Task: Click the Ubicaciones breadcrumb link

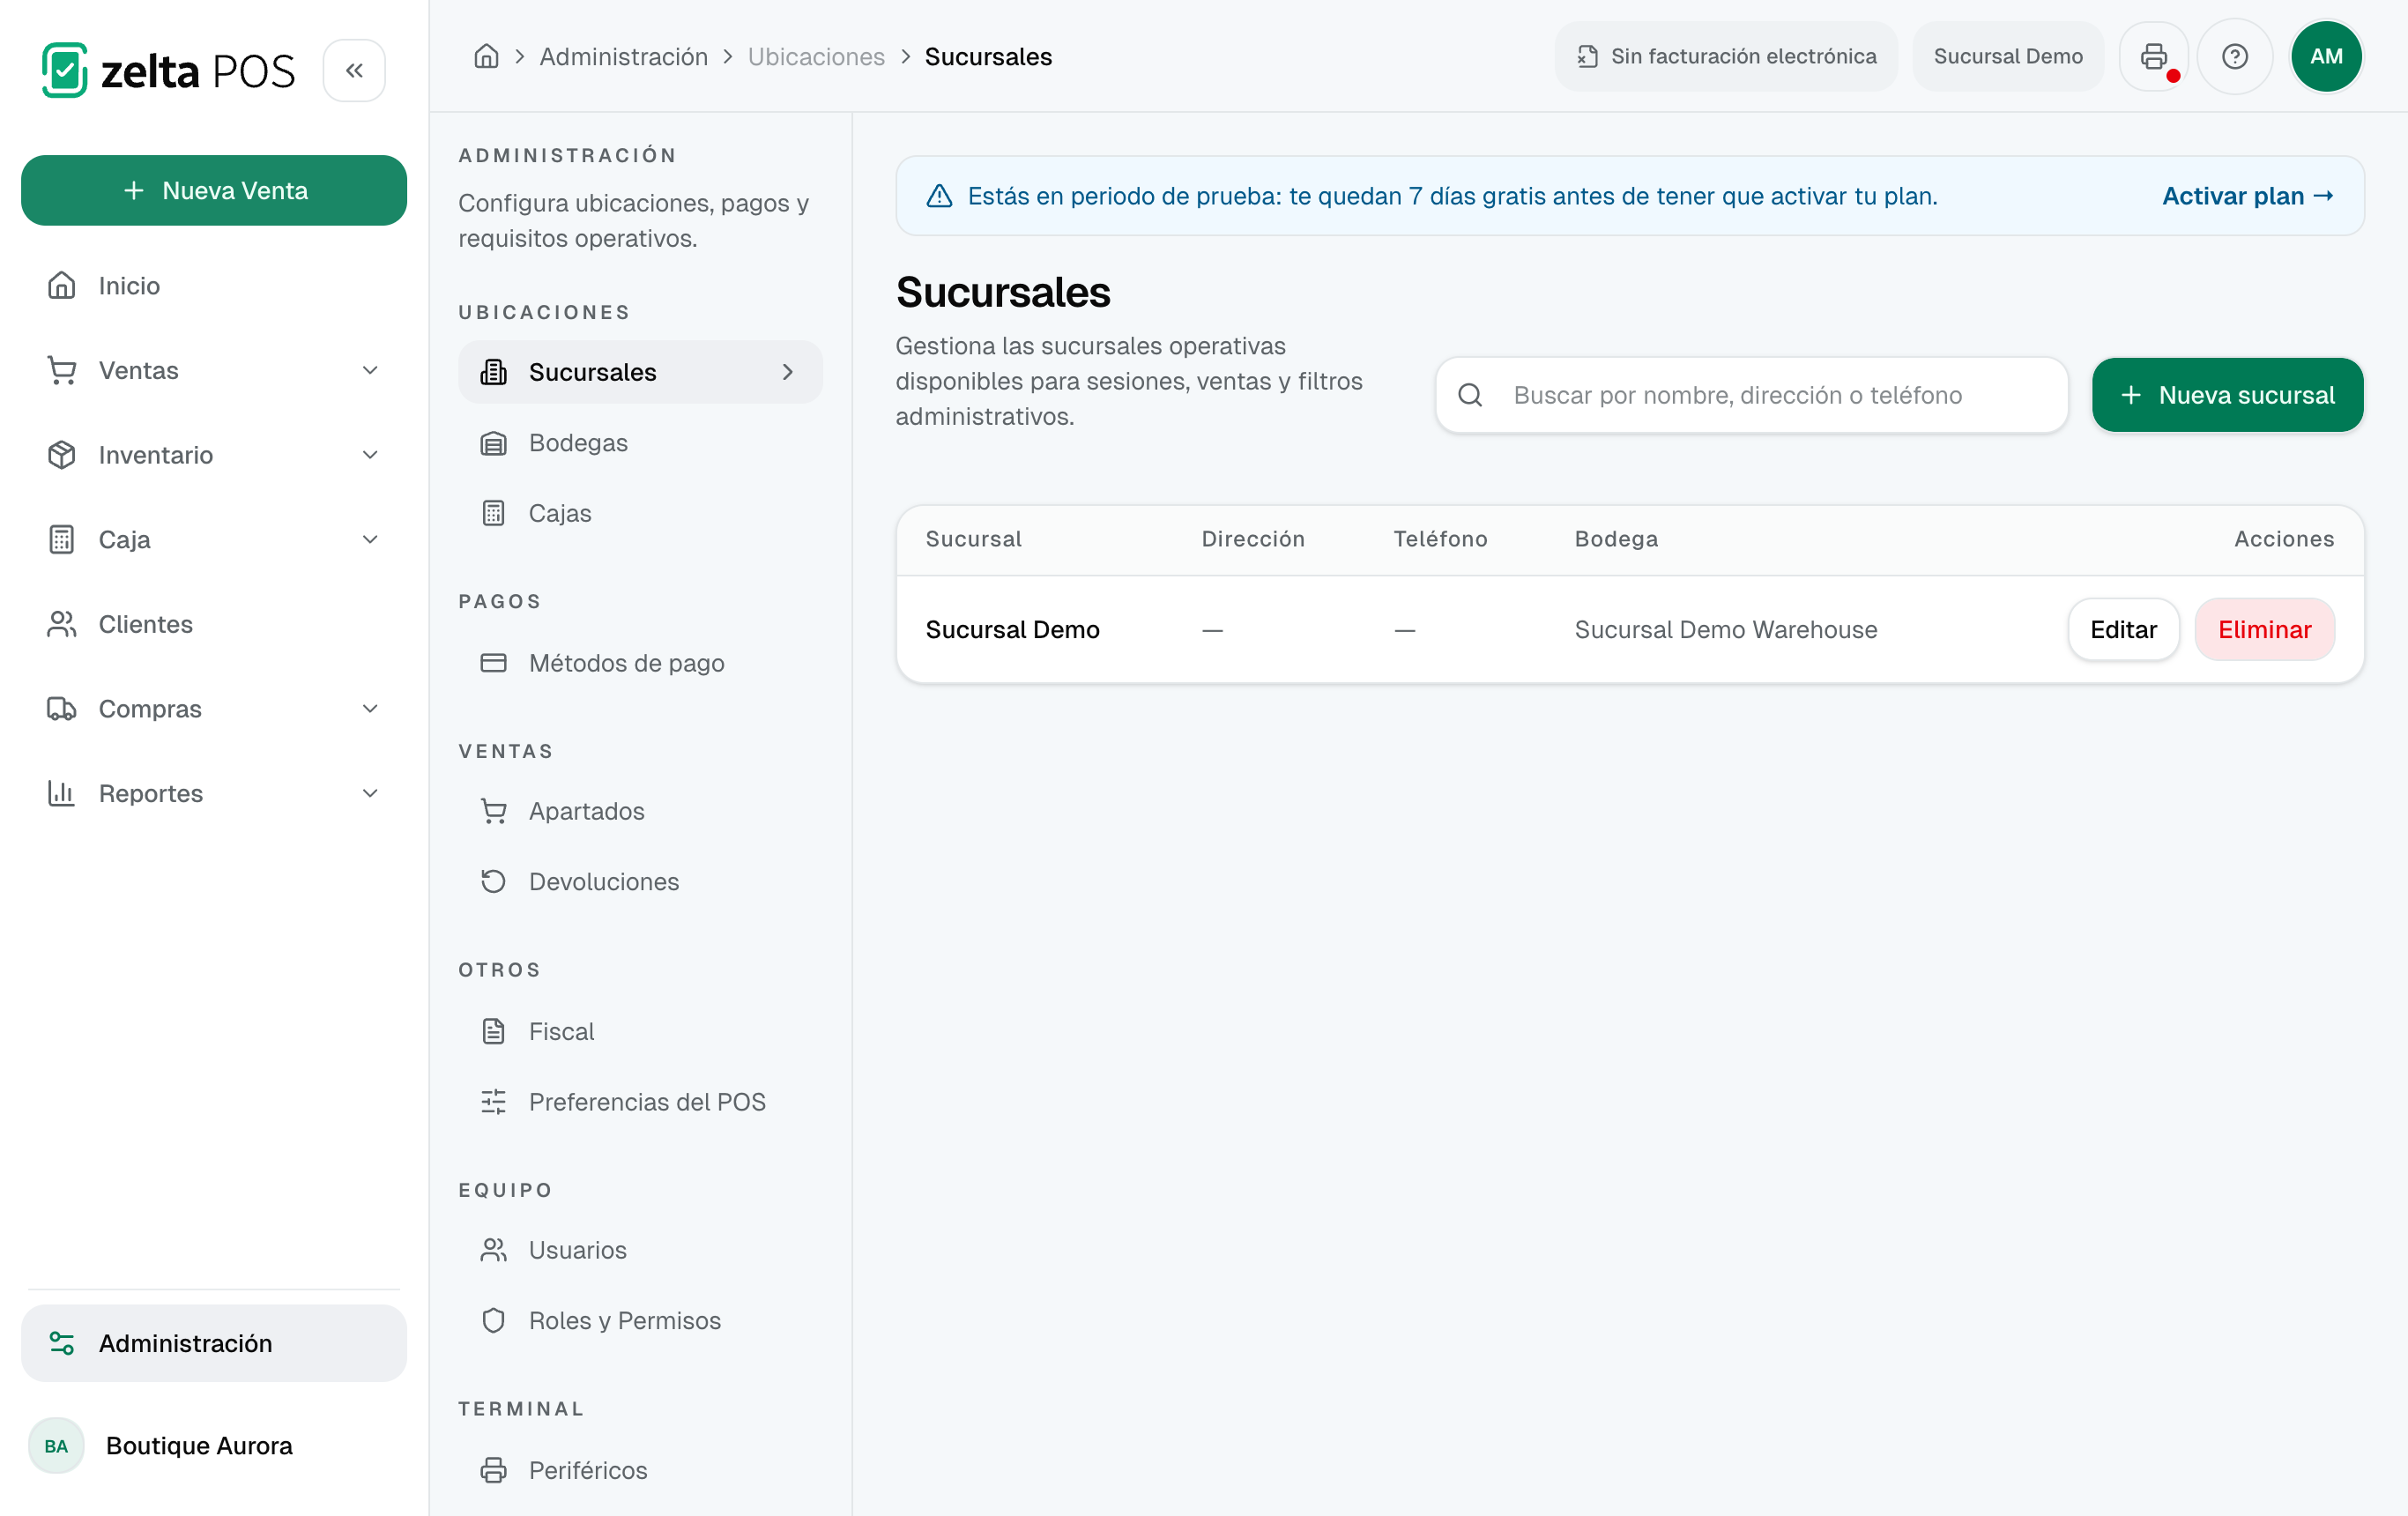Action: (x=816, y=56)
